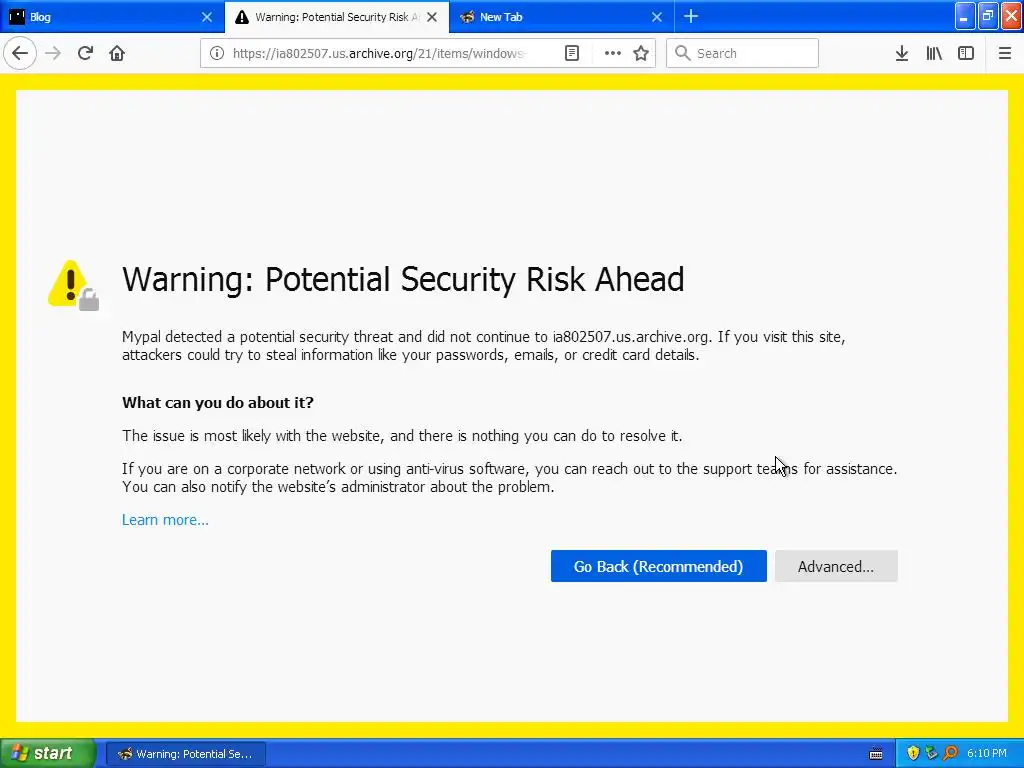Toggle reader view icon in address bar
The width and height of the screenshot is (1024, 768).
click(x=571, y=53)
